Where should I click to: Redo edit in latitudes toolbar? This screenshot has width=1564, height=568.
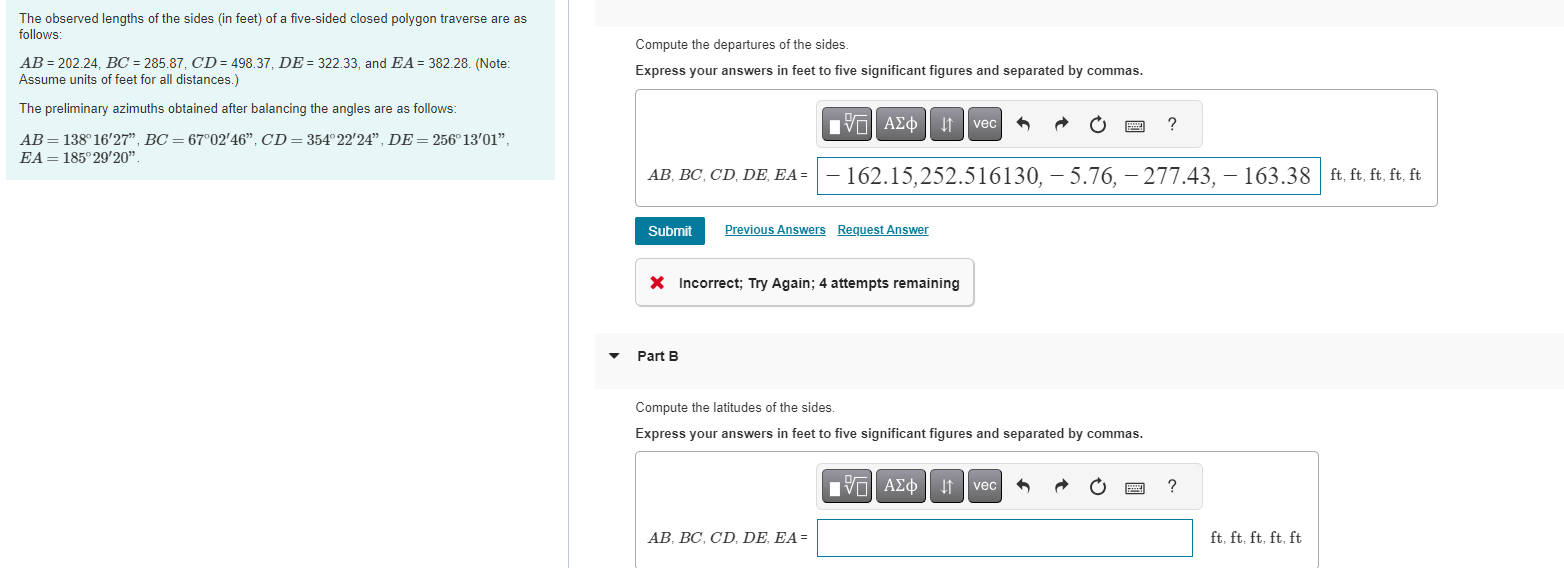[1060, 487]
